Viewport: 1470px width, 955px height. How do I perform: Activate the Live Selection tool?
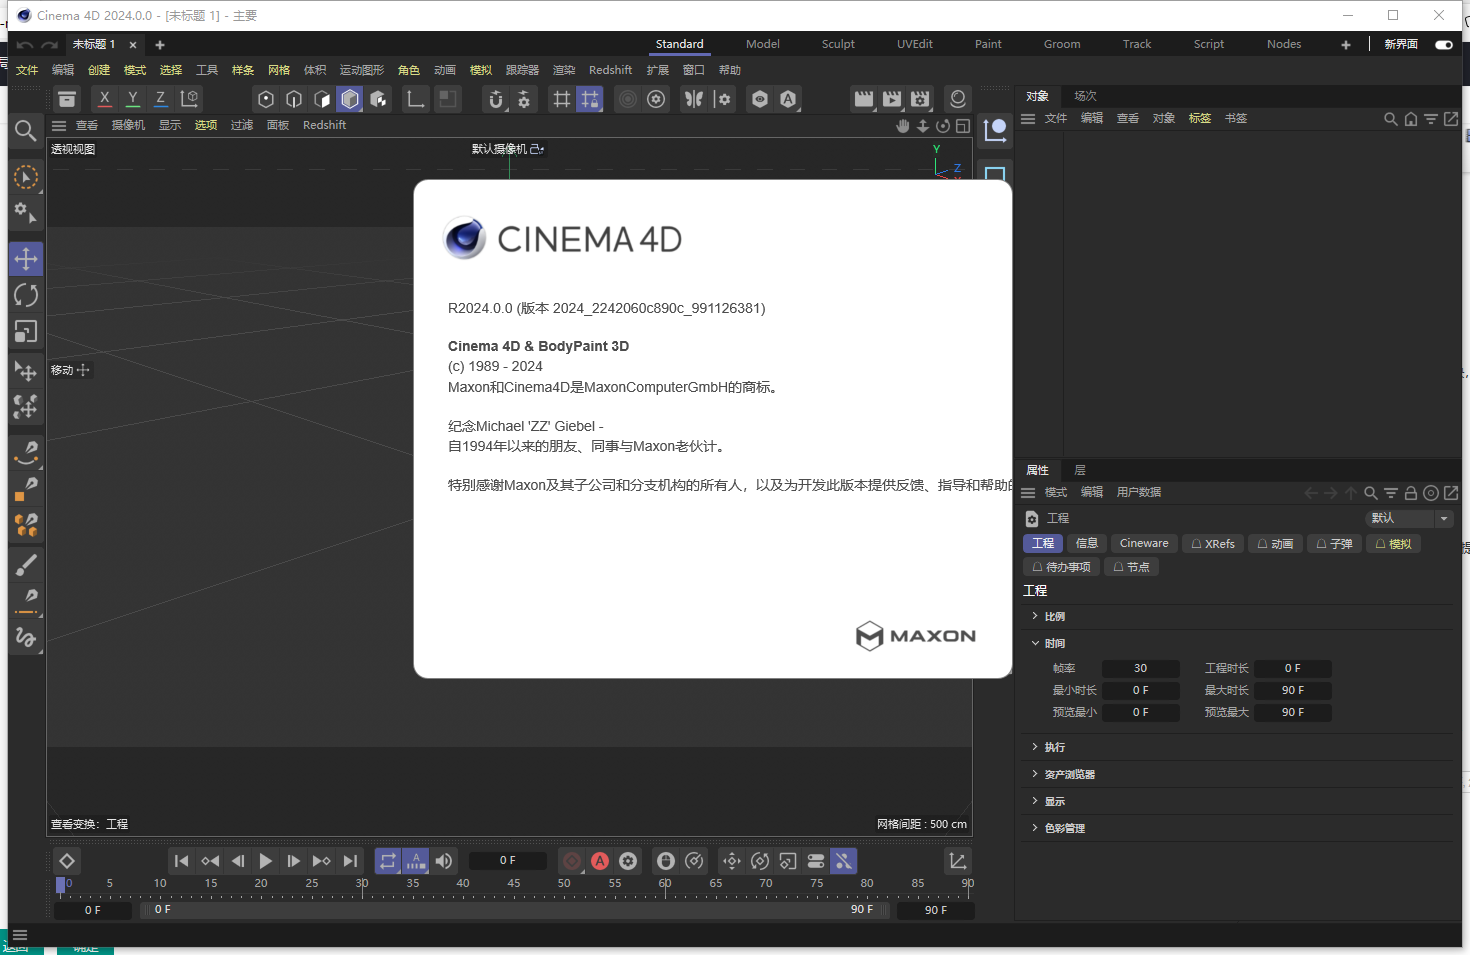26,176
